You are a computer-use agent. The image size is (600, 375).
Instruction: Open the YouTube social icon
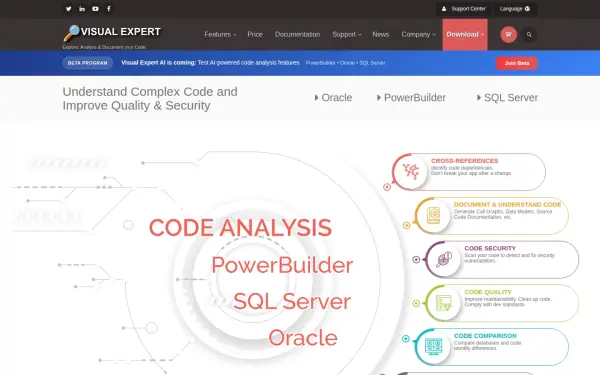[x=95, y=8]
